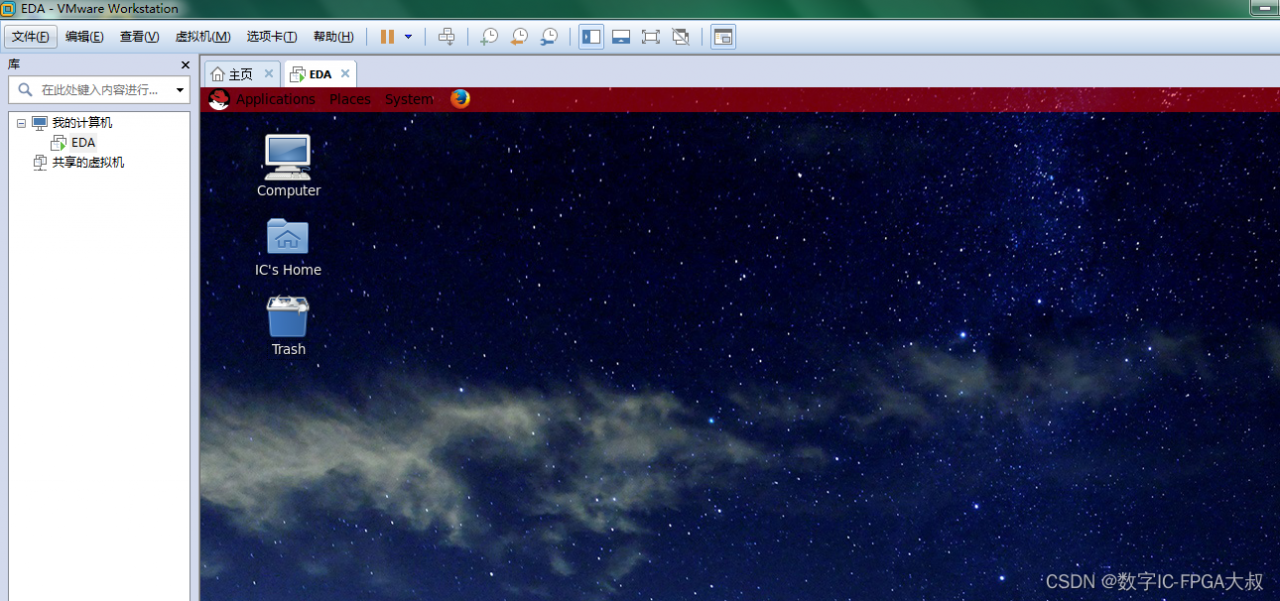Select 我的计算机 in the library tree

pyautogui.click(x=82, y=123)
